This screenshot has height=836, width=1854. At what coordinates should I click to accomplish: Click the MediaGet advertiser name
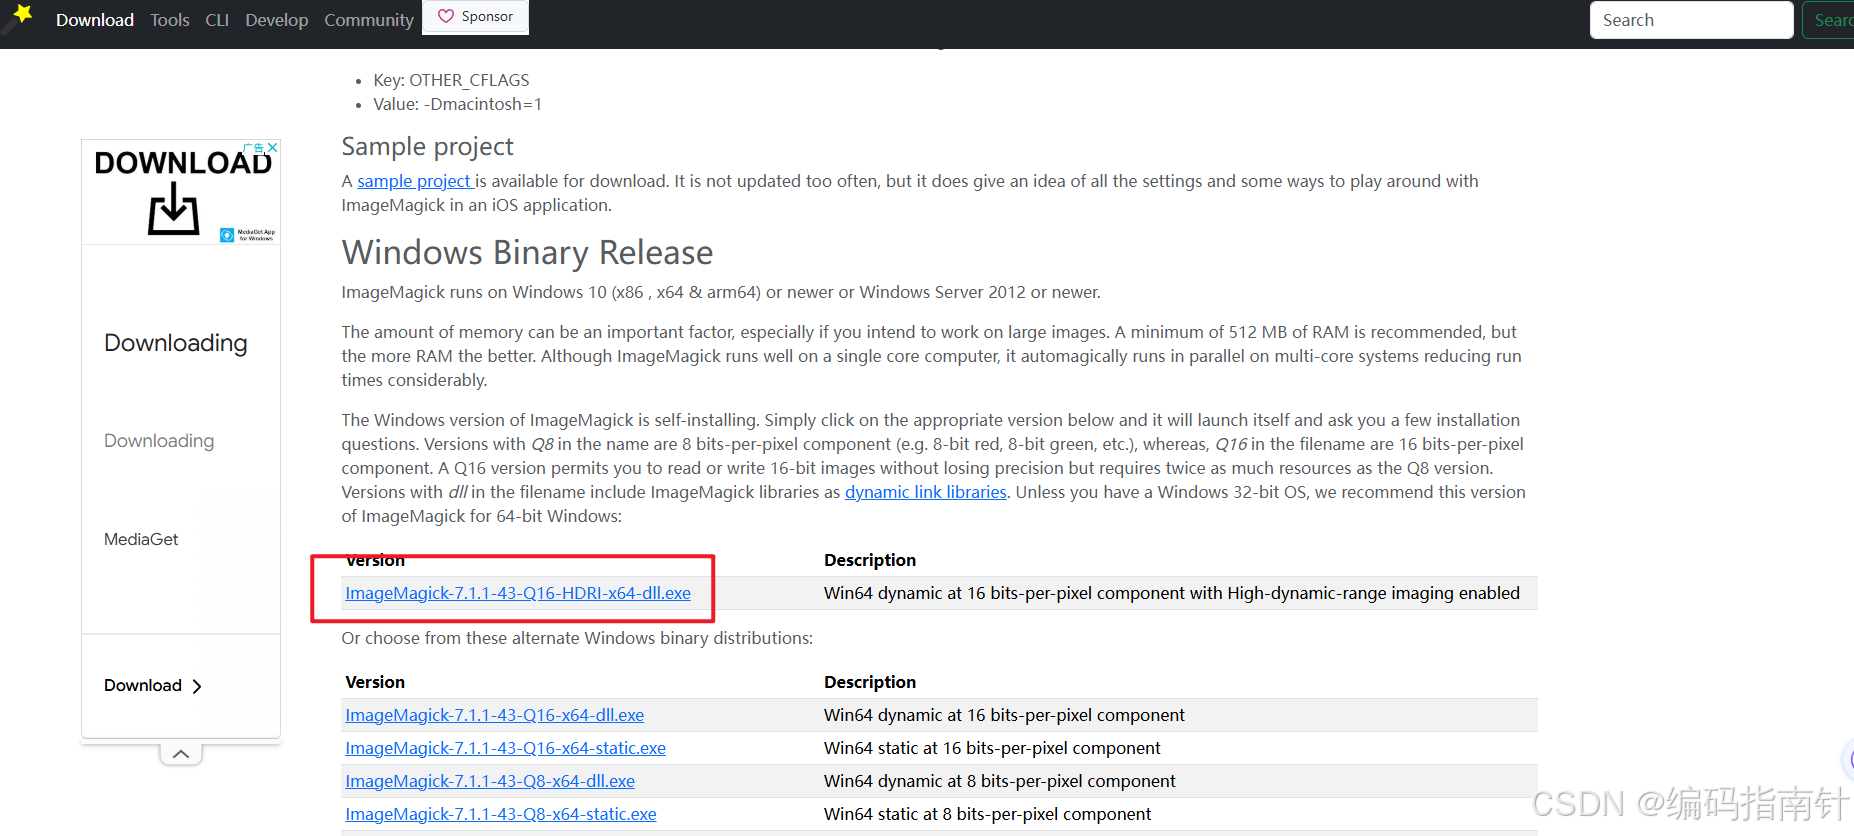click(141, 539)
